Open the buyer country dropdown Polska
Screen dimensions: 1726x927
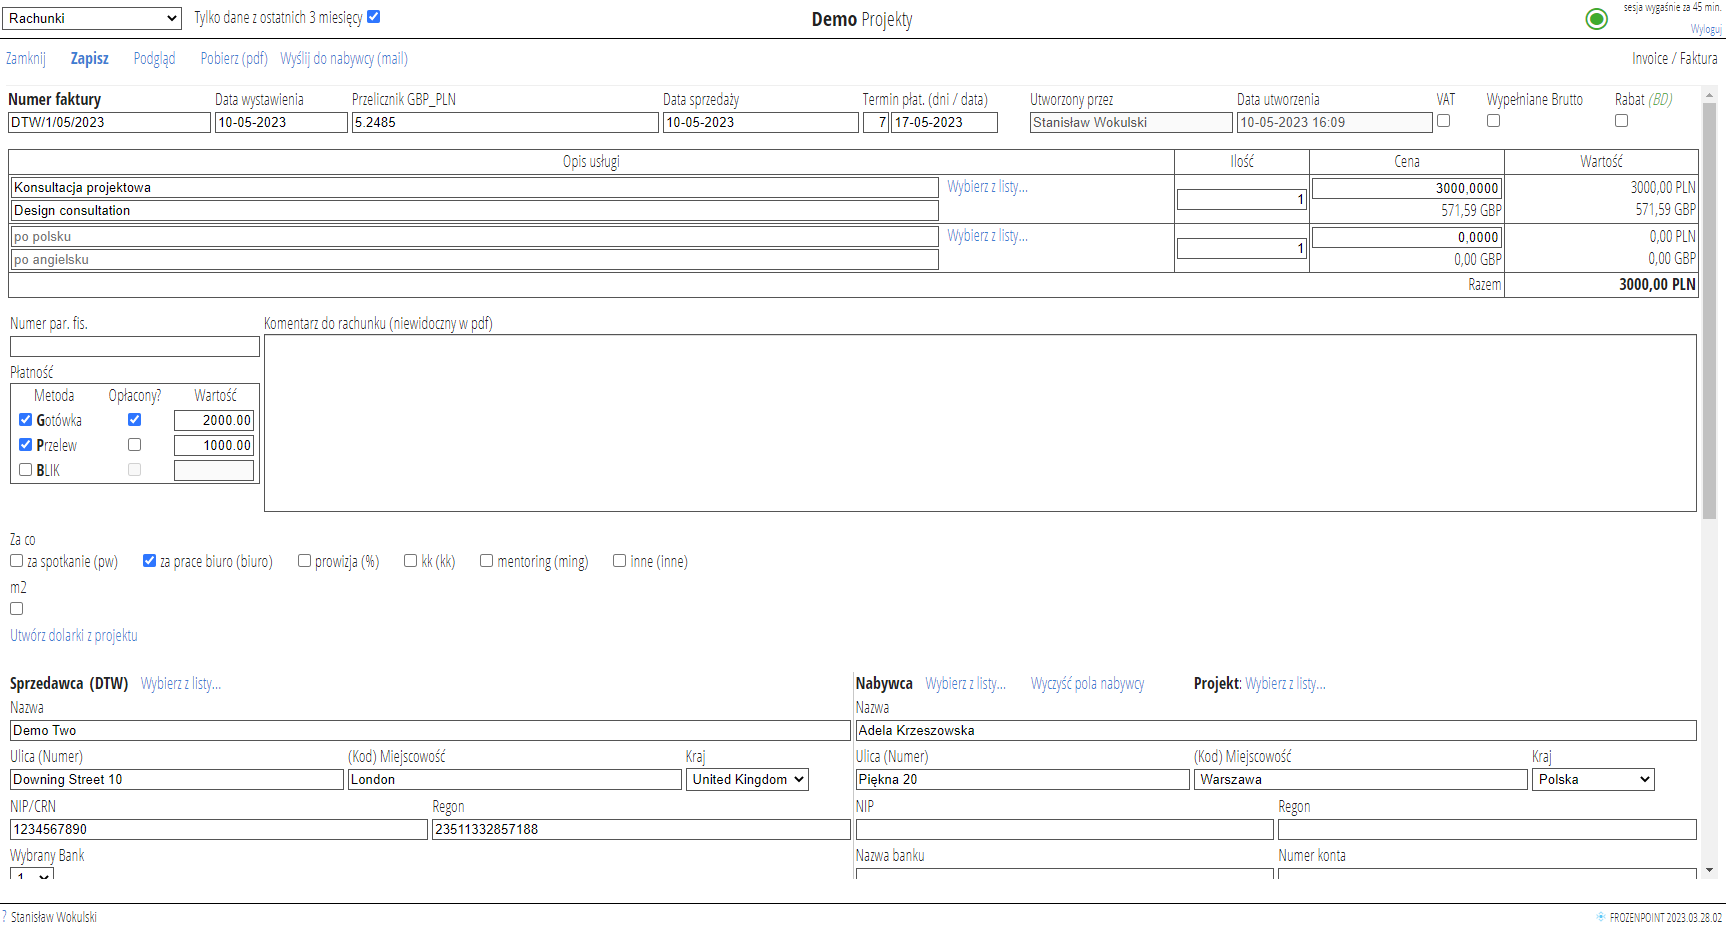click(x=1593, y=779)
